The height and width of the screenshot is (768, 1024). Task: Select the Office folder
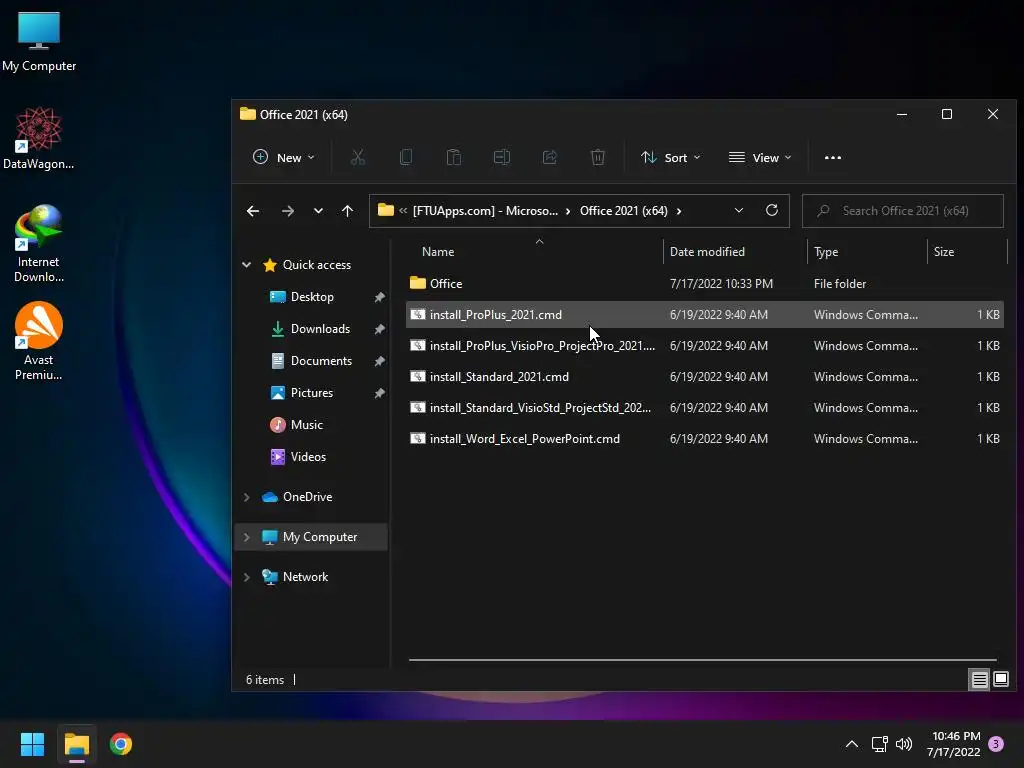(x=704, y=283)
